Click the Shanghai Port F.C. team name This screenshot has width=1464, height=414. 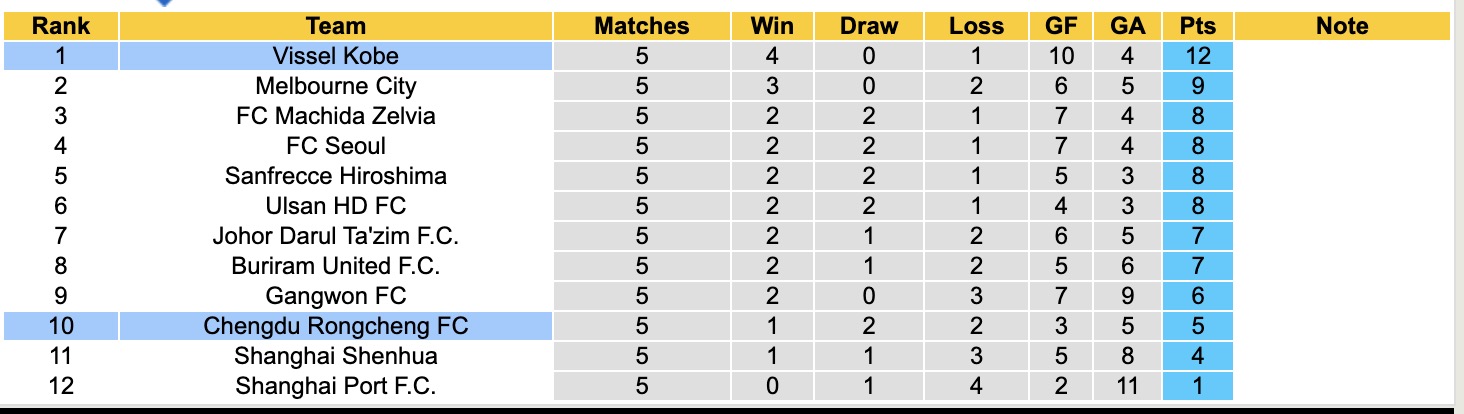pos(335,386)
